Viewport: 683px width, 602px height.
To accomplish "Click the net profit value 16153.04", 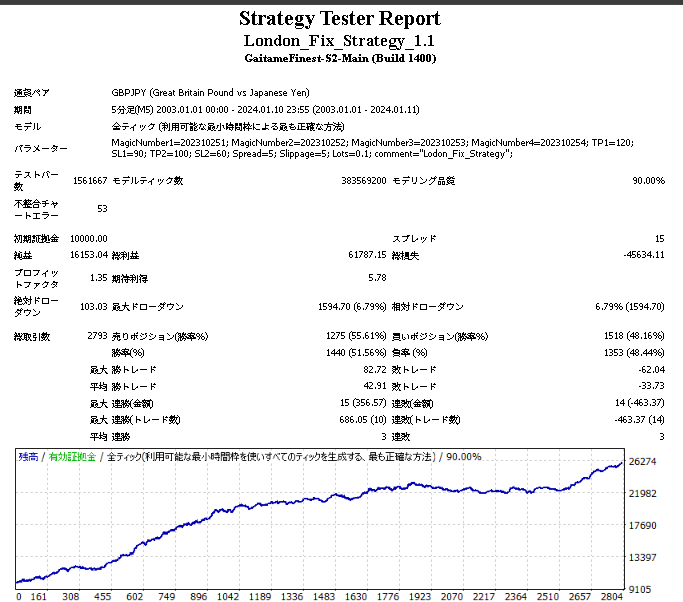I will (87, 256).
